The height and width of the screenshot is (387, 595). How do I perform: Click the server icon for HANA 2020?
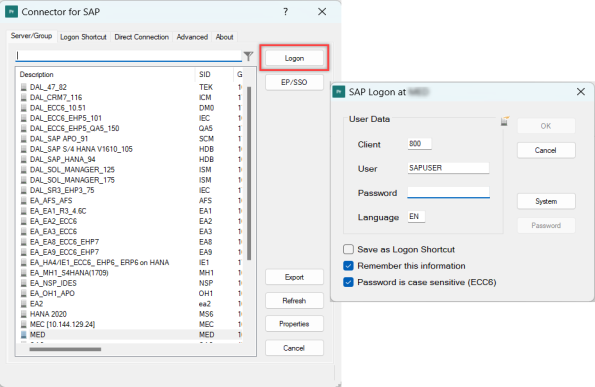coord(24,314)
